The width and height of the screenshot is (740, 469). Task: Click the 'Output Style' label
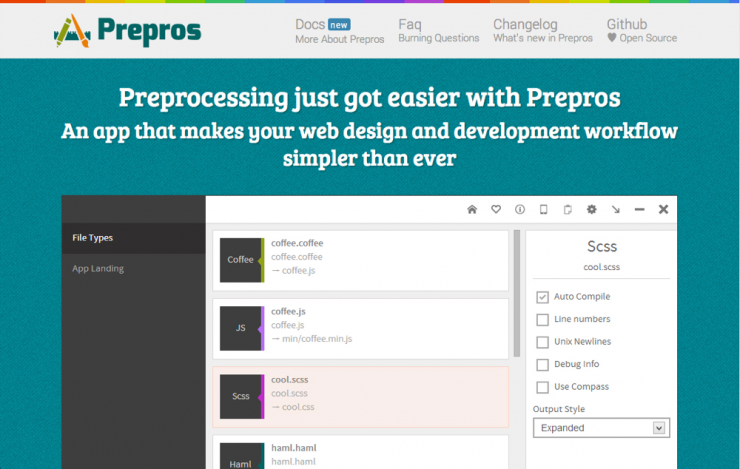(x=559, y=409)
